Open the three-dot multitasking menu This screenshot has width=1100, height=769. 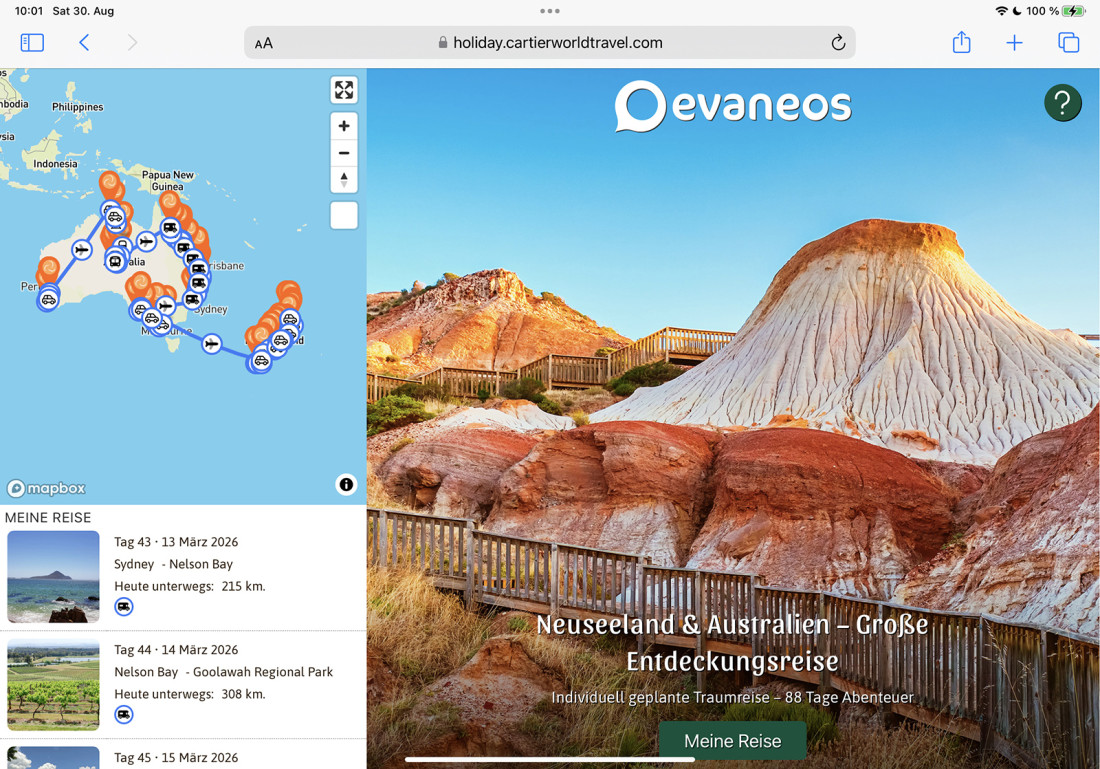[x=550, y=11]
